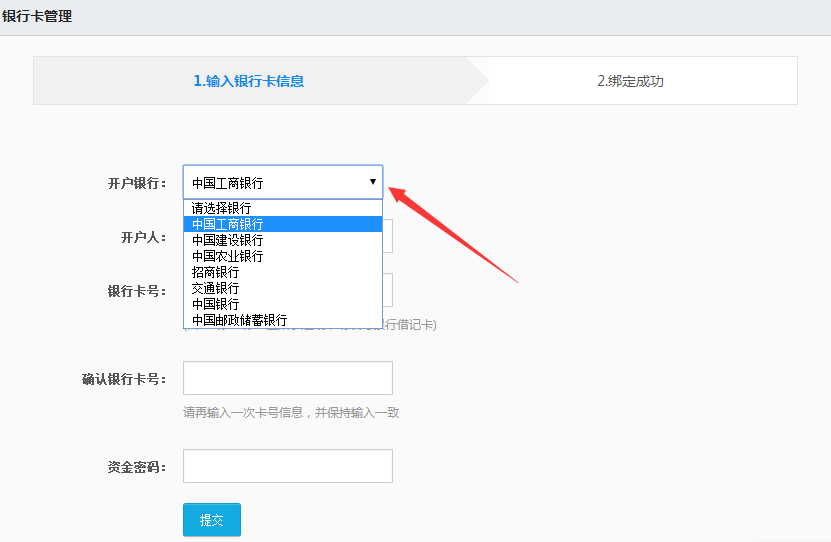The height and width of the screenshot is (542, 831).
Task: Click the 开户人 label
Action: coord(143,237)
